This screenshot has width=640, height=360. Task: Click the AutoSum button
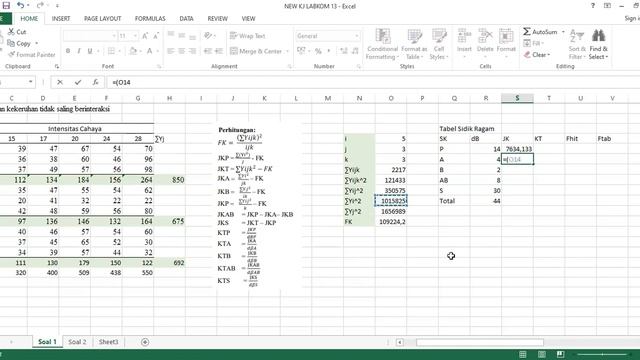coord(540,31)
